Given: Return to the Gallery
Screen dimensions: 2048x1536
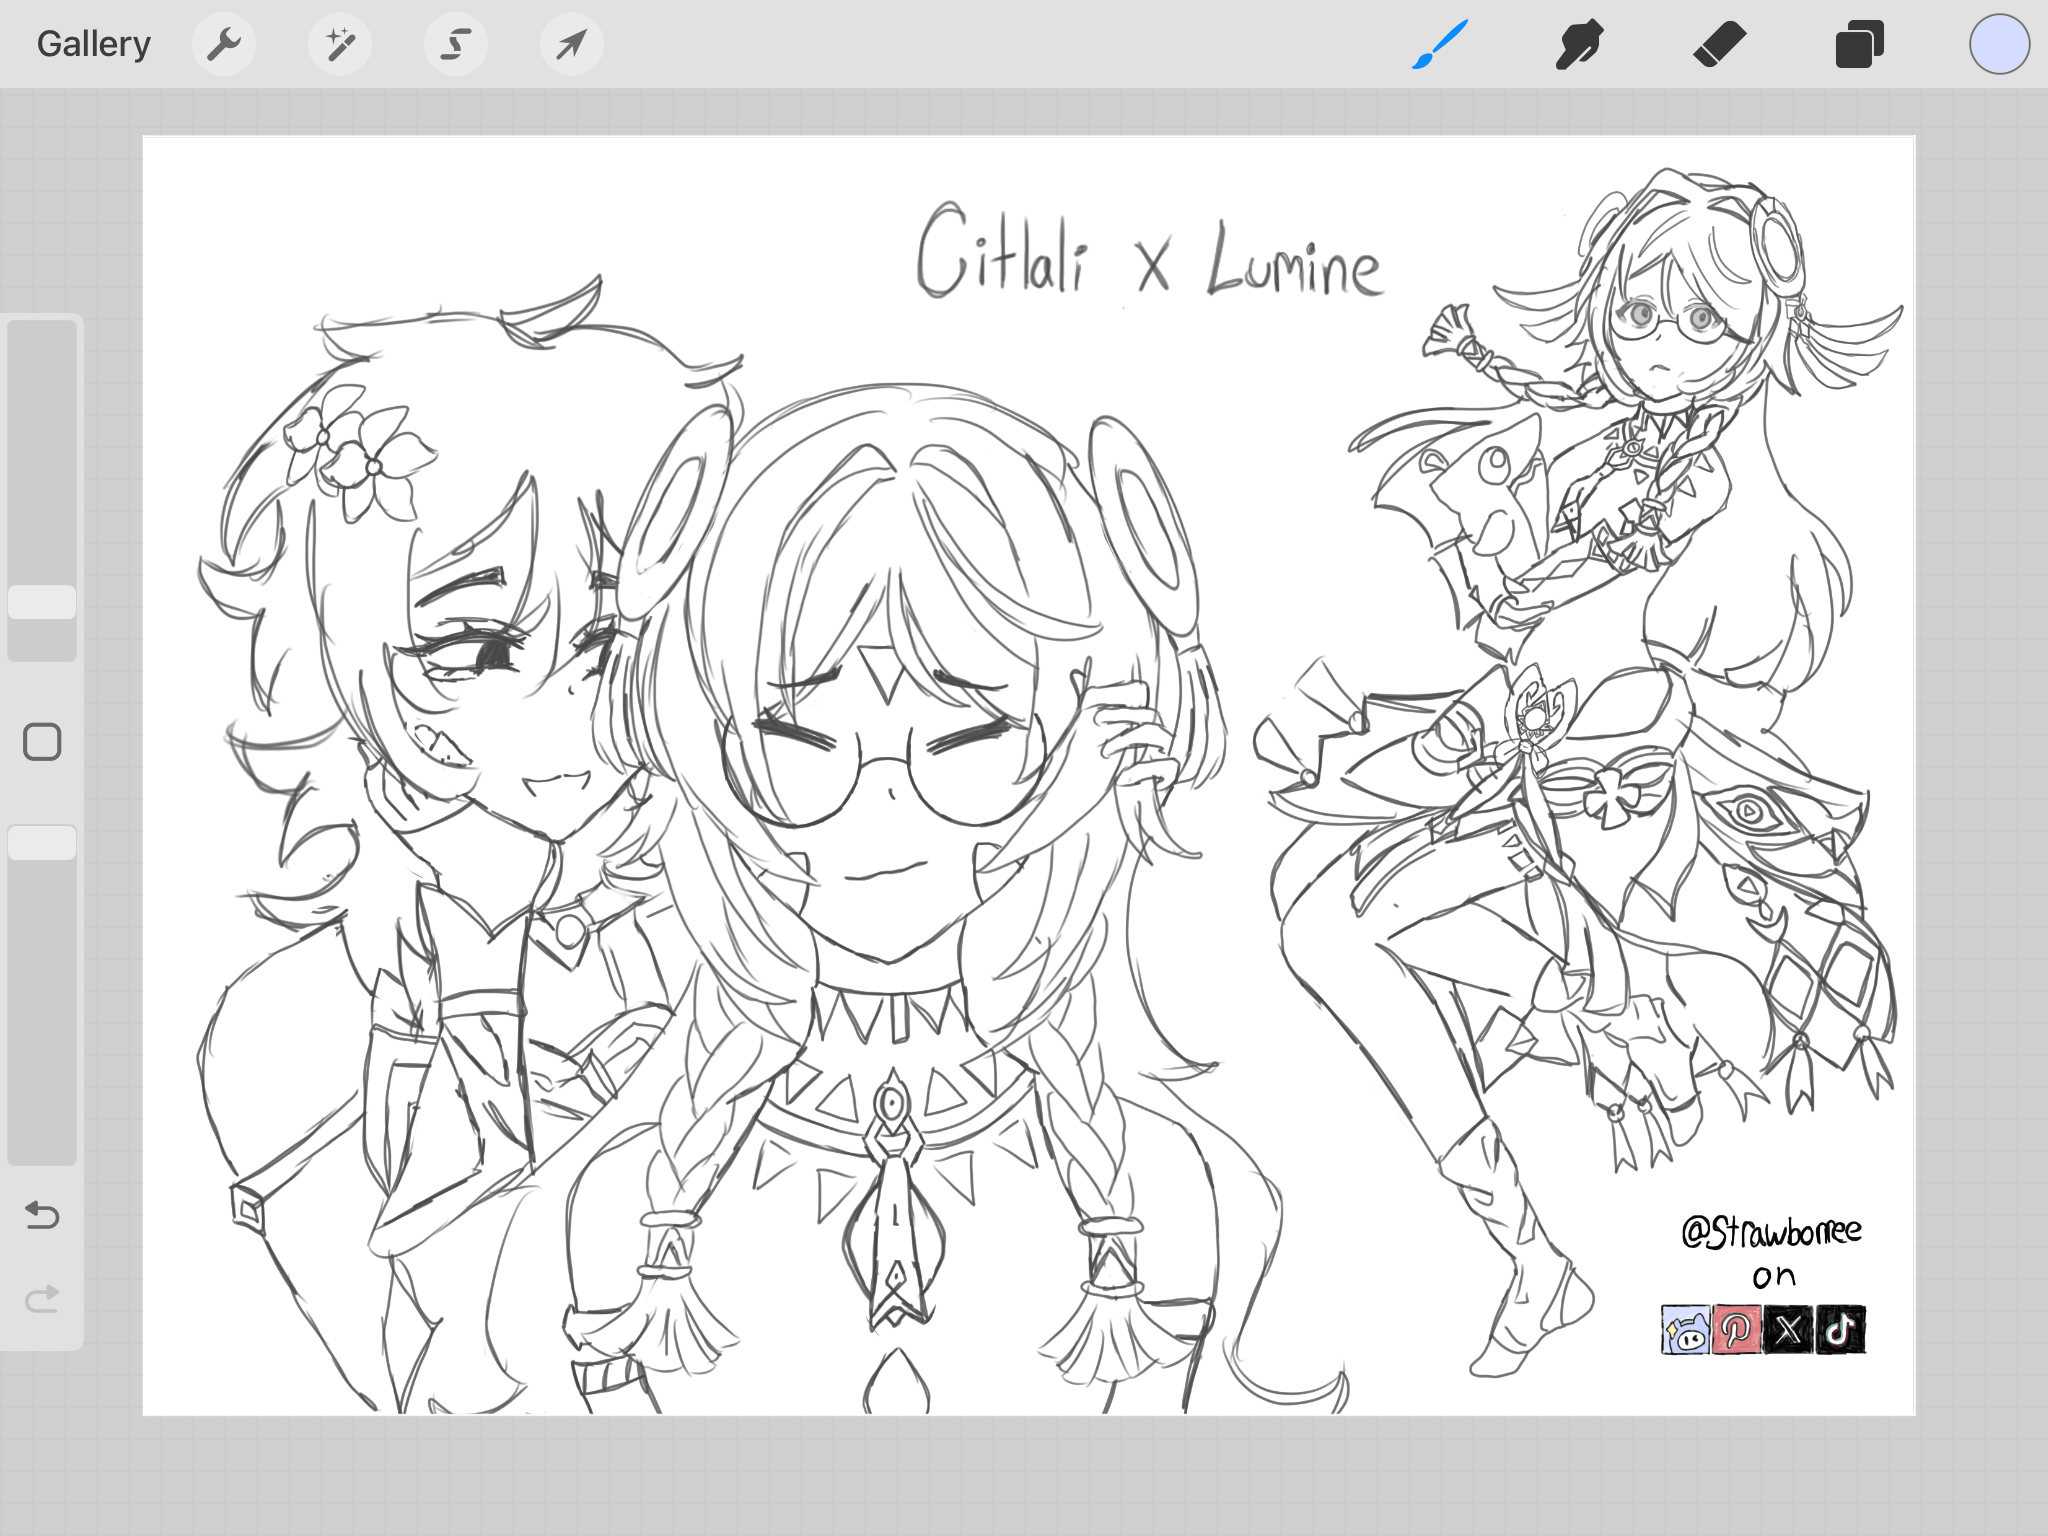Looking at the screenshot, I should pos(94,44).
